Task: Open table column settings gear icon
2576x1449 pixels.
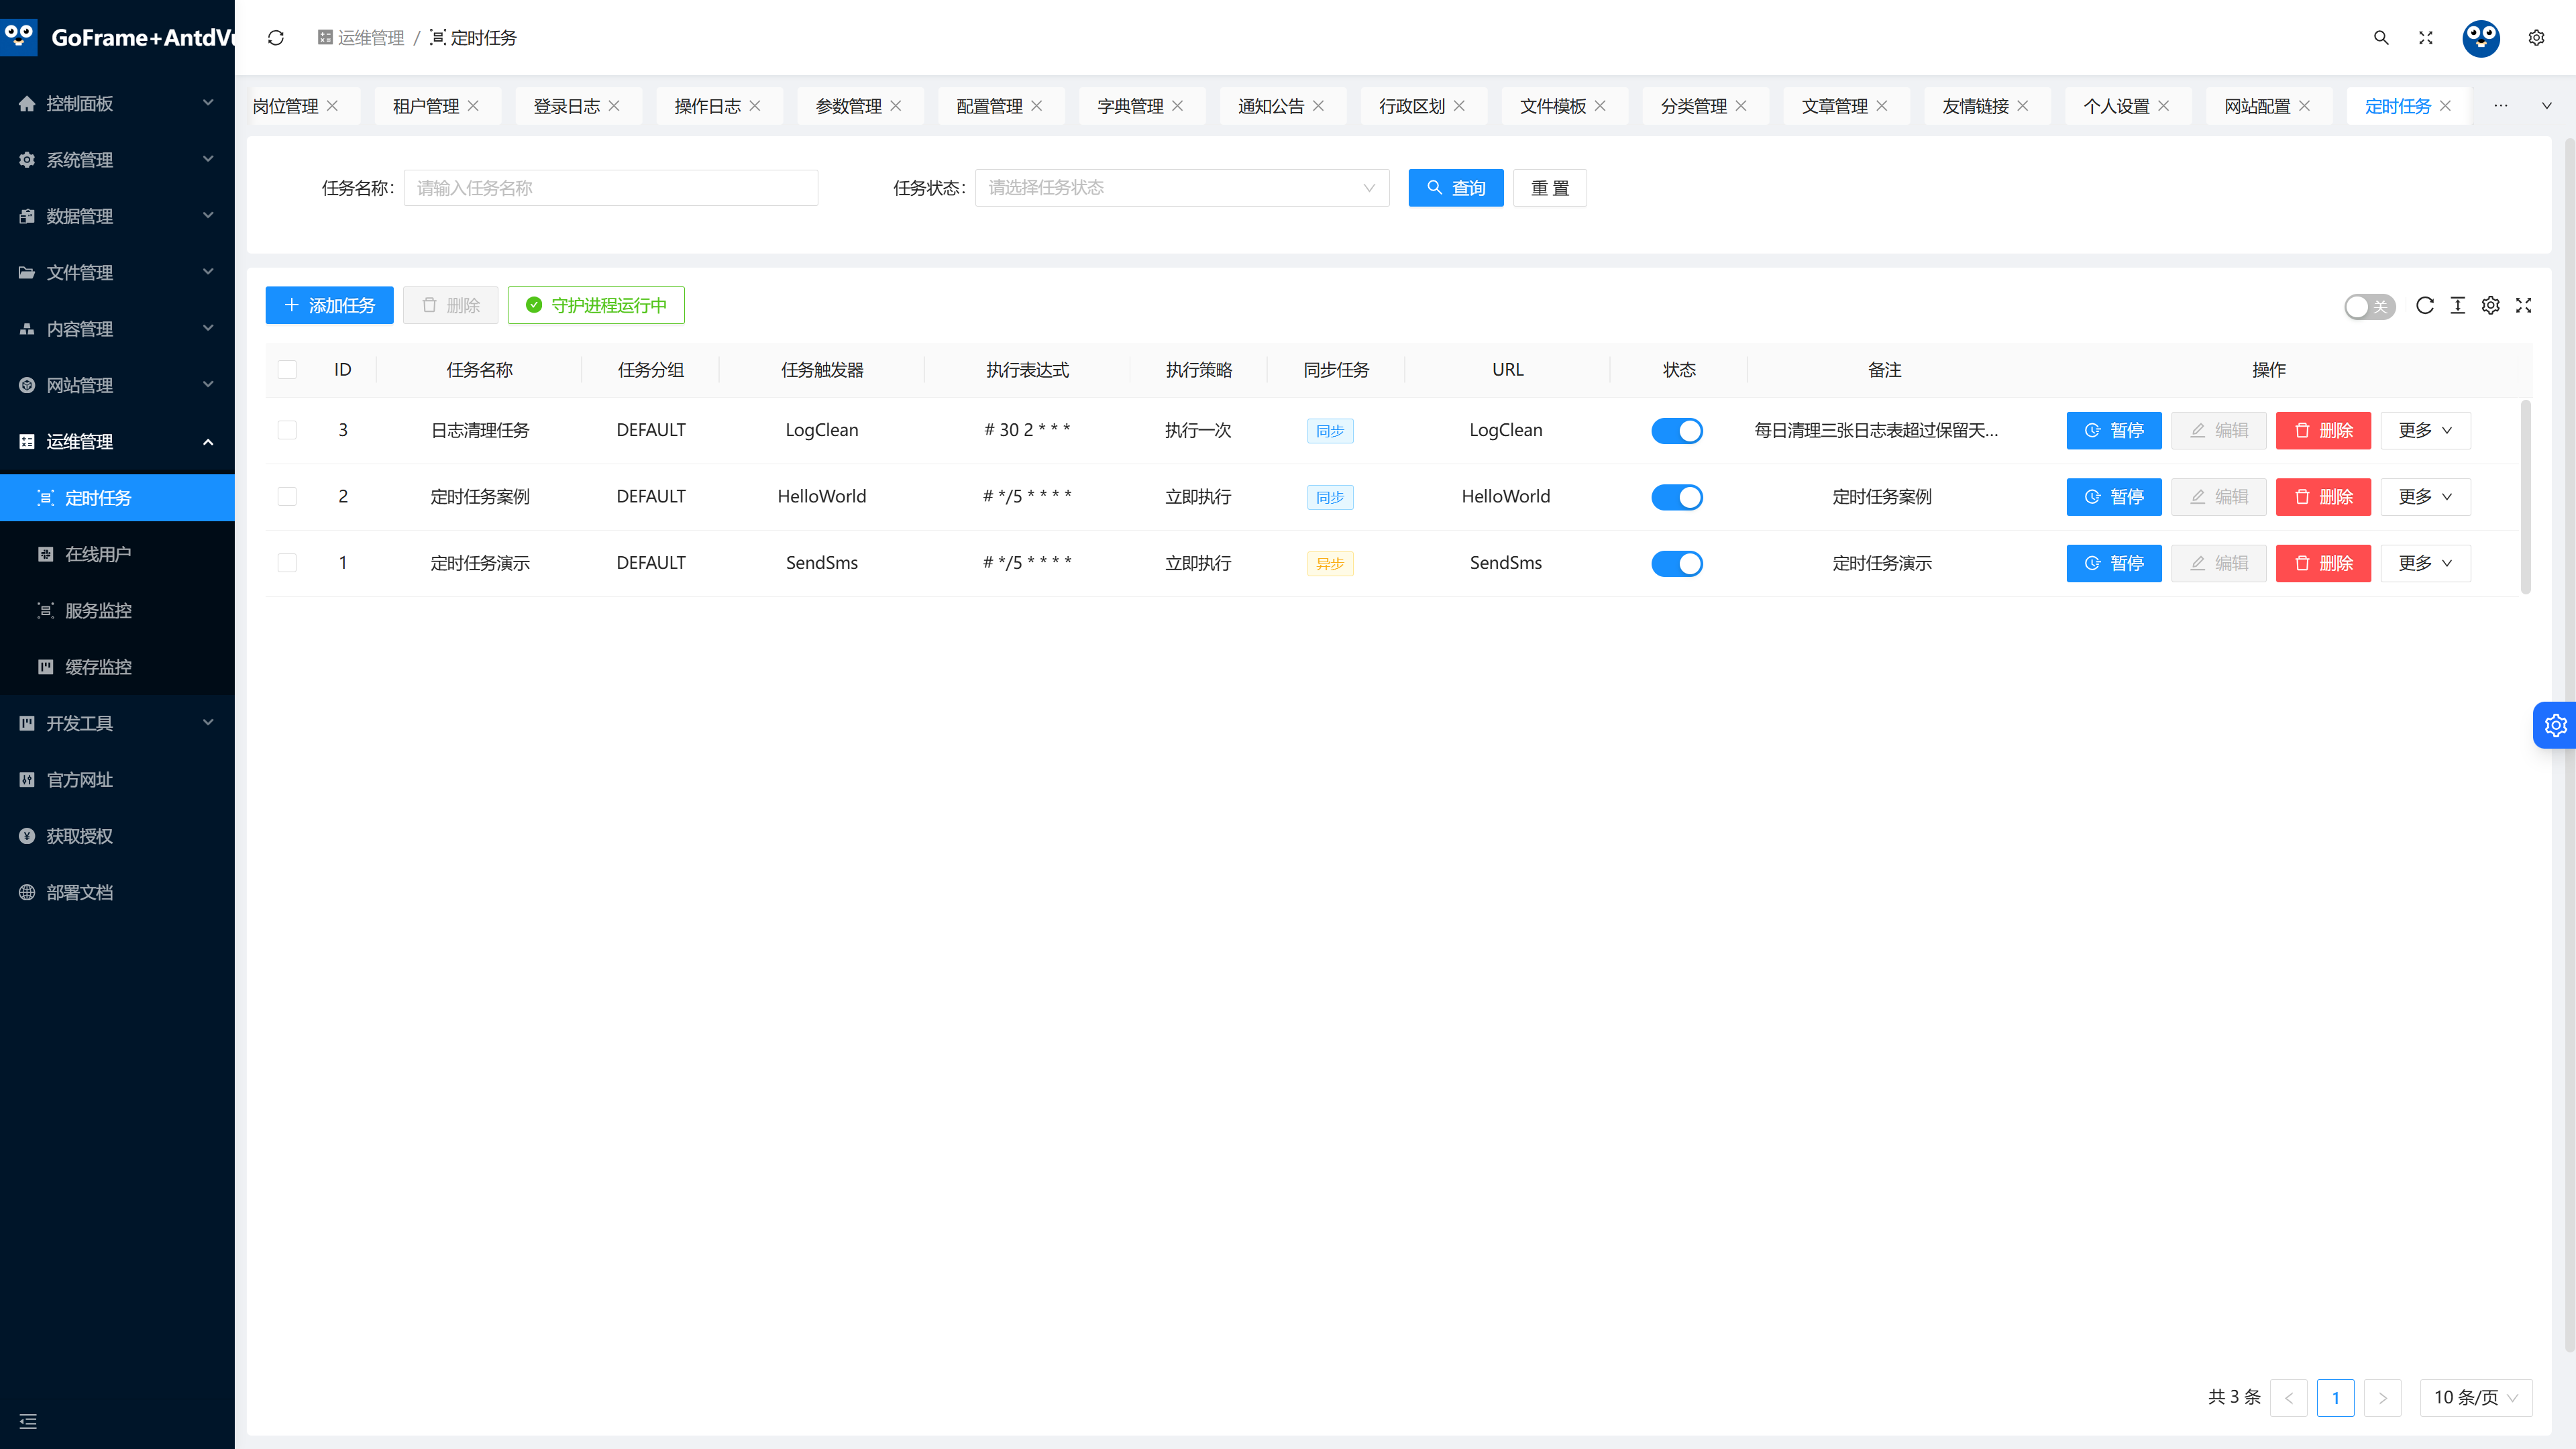Action: pyautogui.click(x=2491, y=306)
